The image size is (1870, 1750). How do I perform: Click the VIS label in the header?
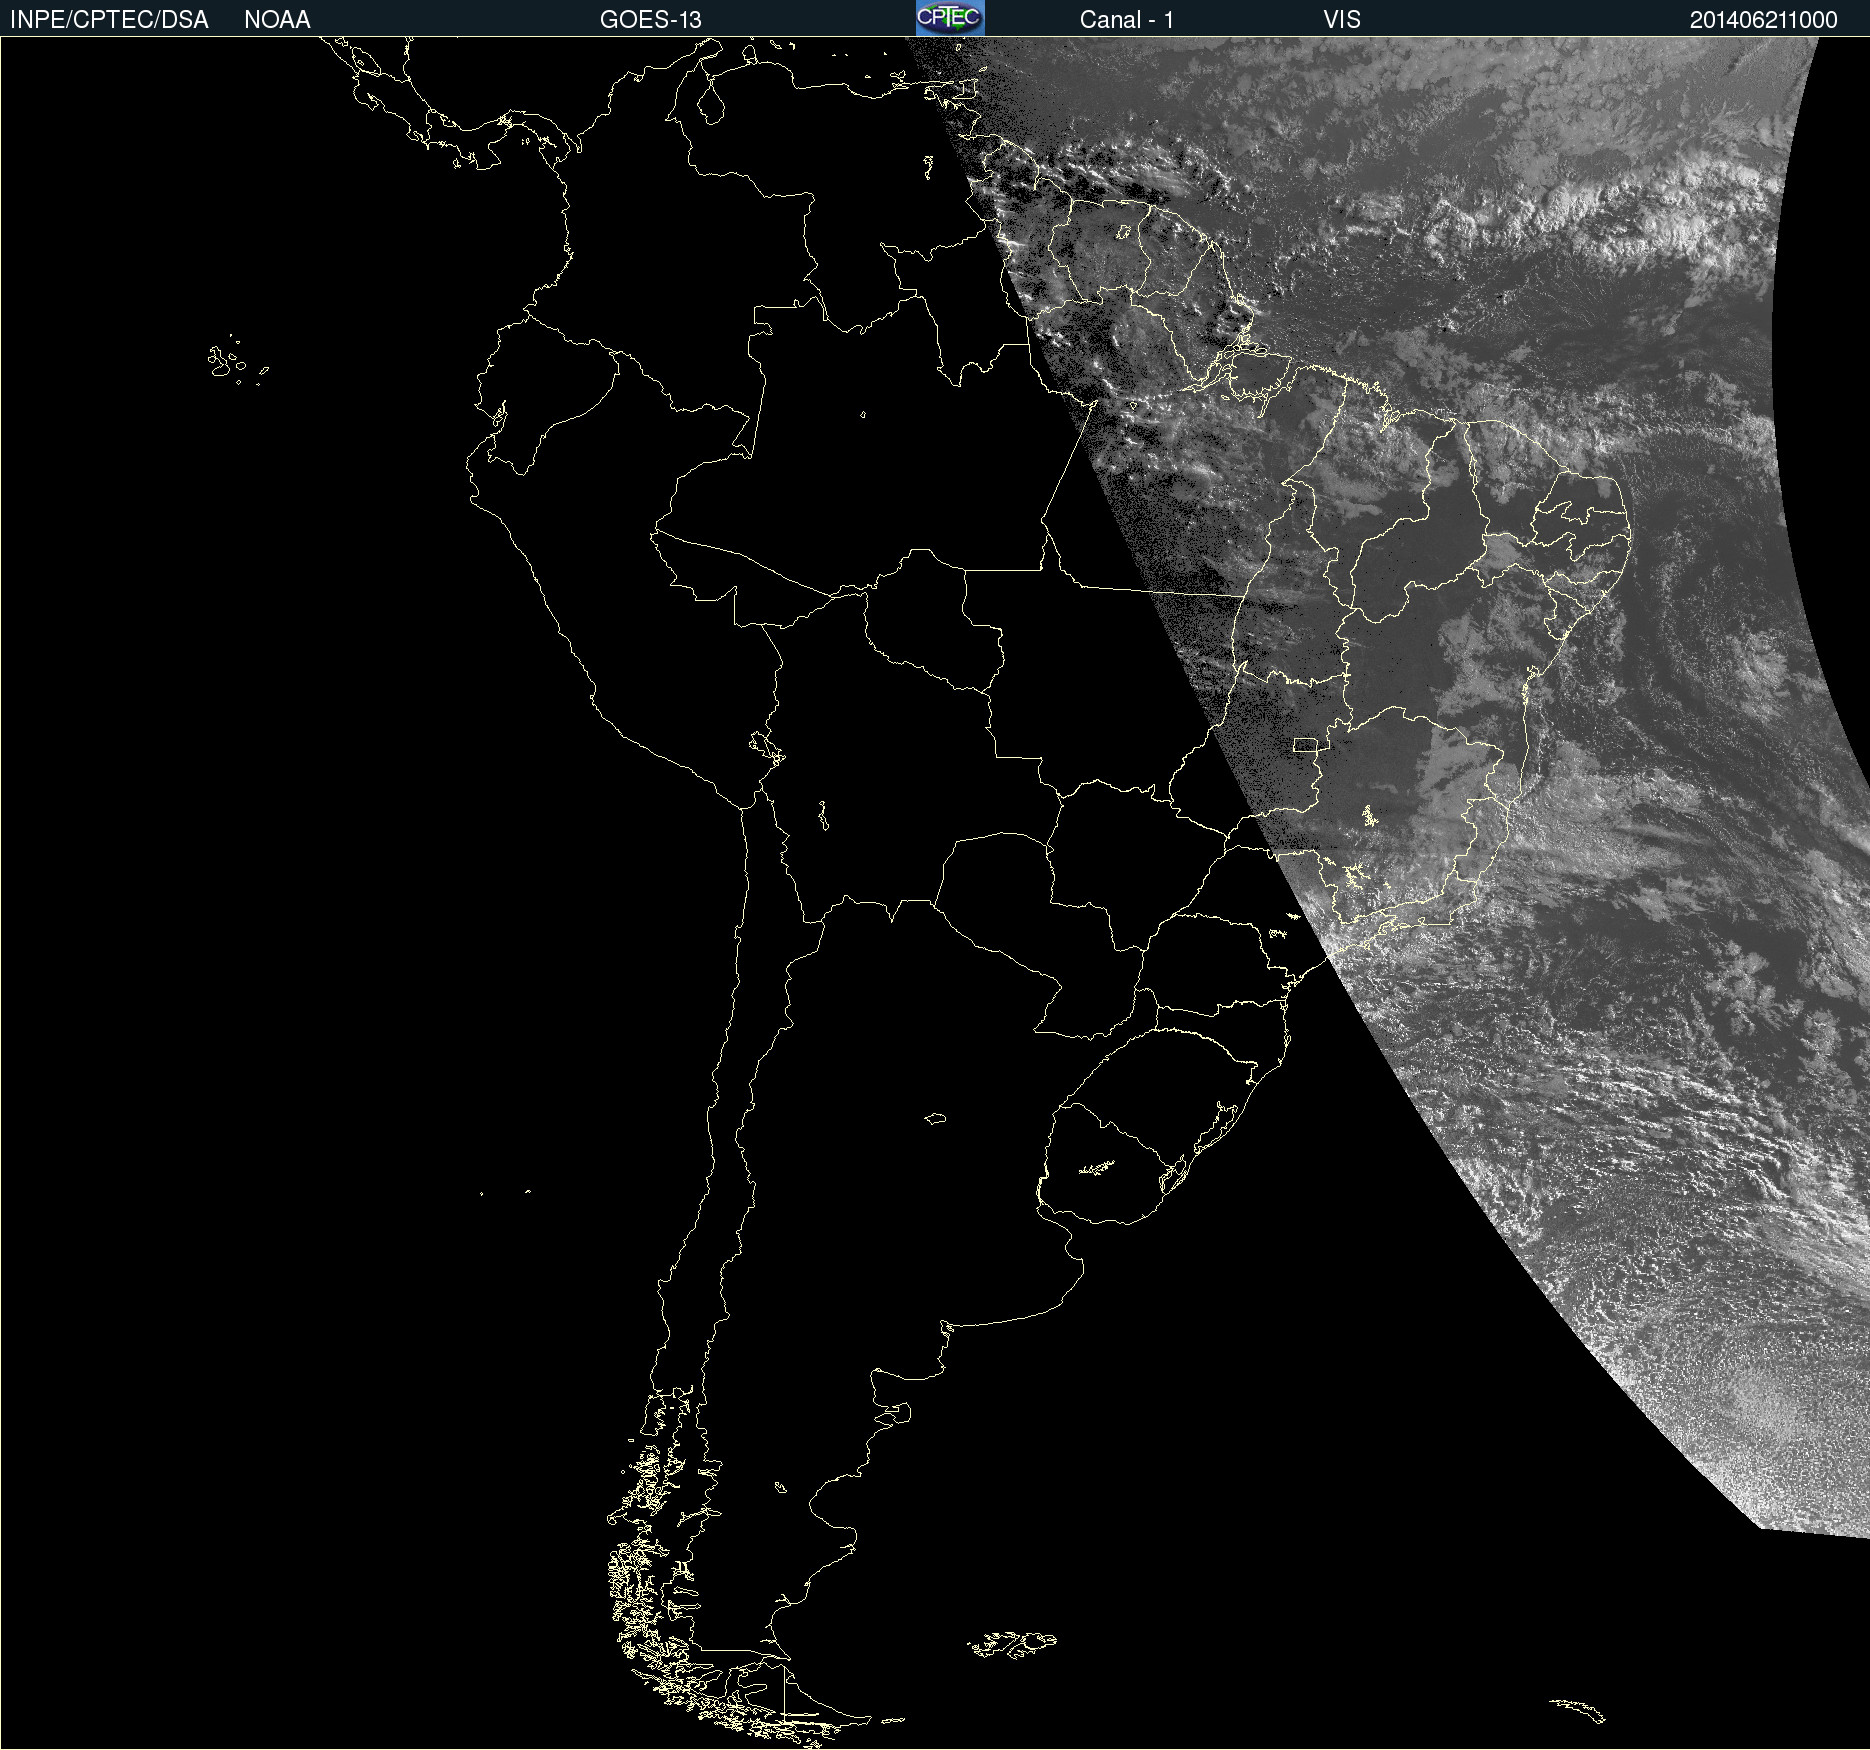(1341, 19)
